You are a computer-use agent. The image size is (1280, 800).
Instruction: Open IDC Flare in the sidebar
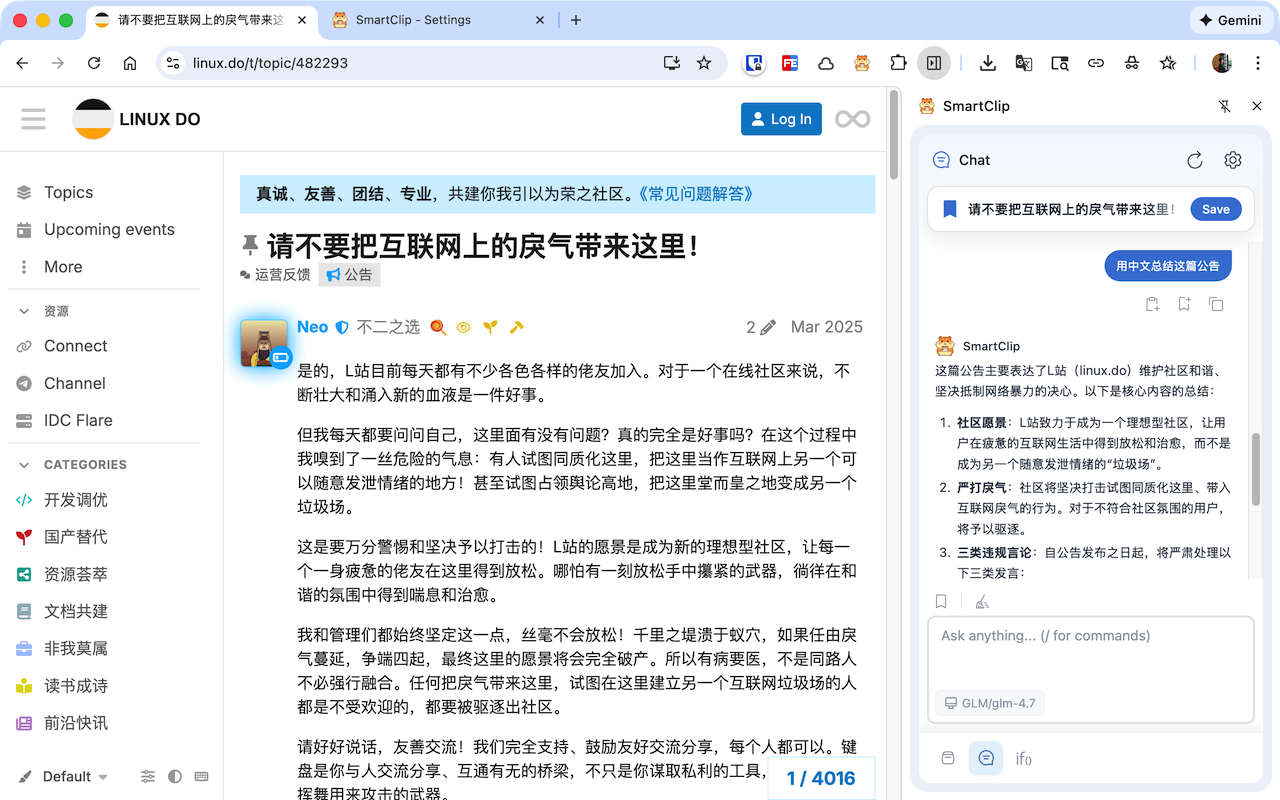pyautogui.click(x=78, y=420)
